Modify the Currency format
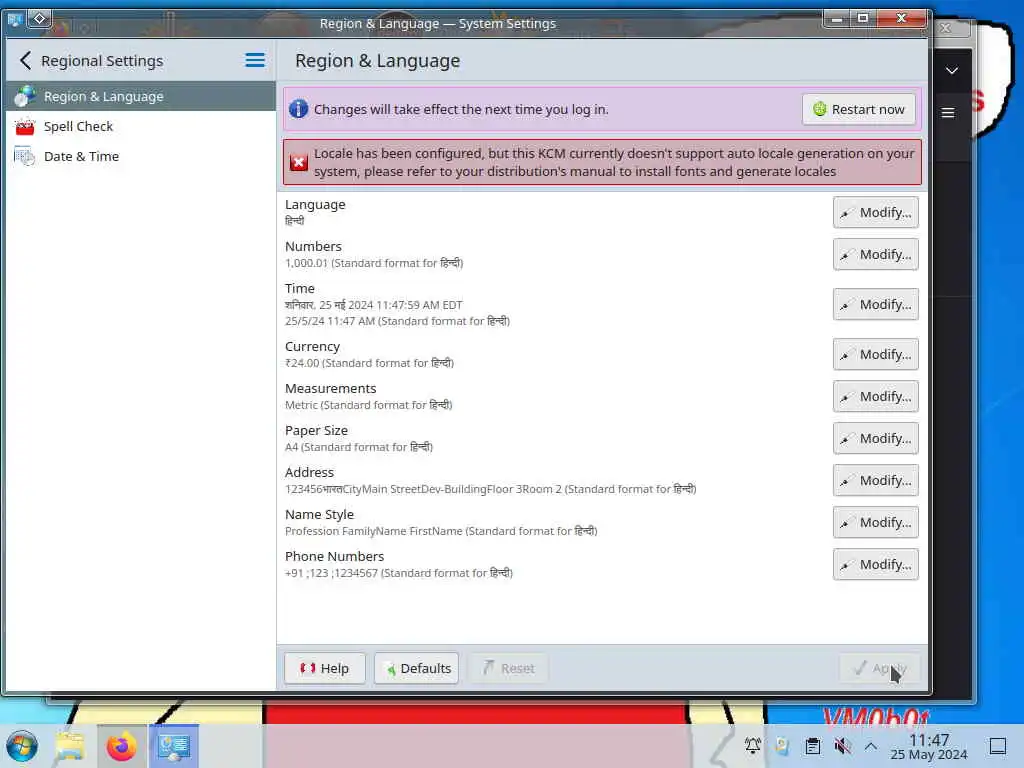 click(875, 354)
